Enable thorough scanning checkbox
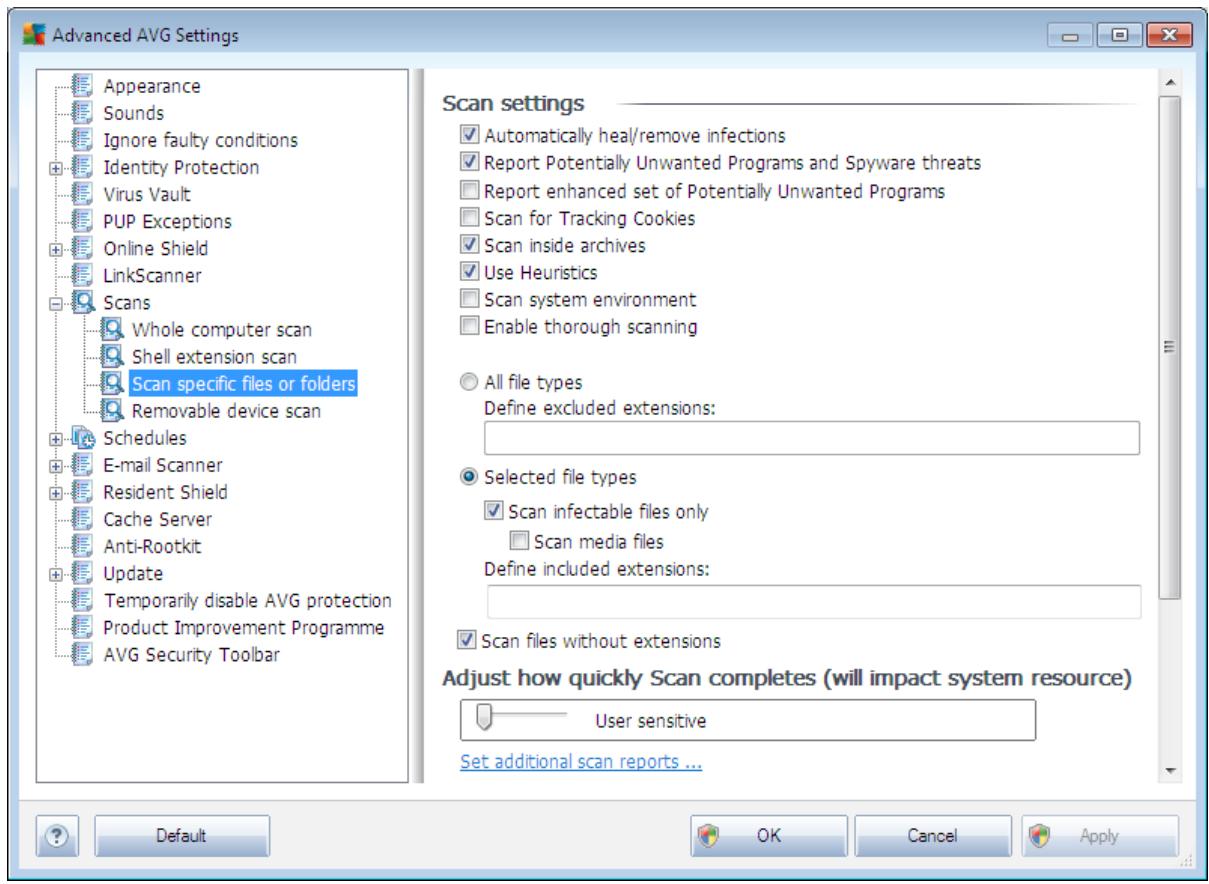The height and width of the screenshot is (884, 1209). (x=469, y=326)
